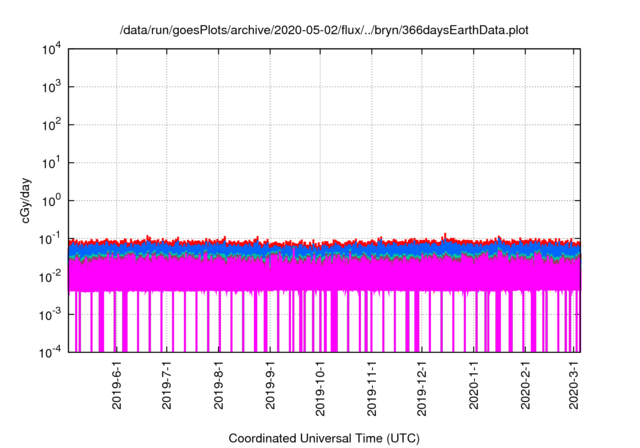
Task: Click the 10^-2 y-axis tick label
Action: (x=50, y=277)
